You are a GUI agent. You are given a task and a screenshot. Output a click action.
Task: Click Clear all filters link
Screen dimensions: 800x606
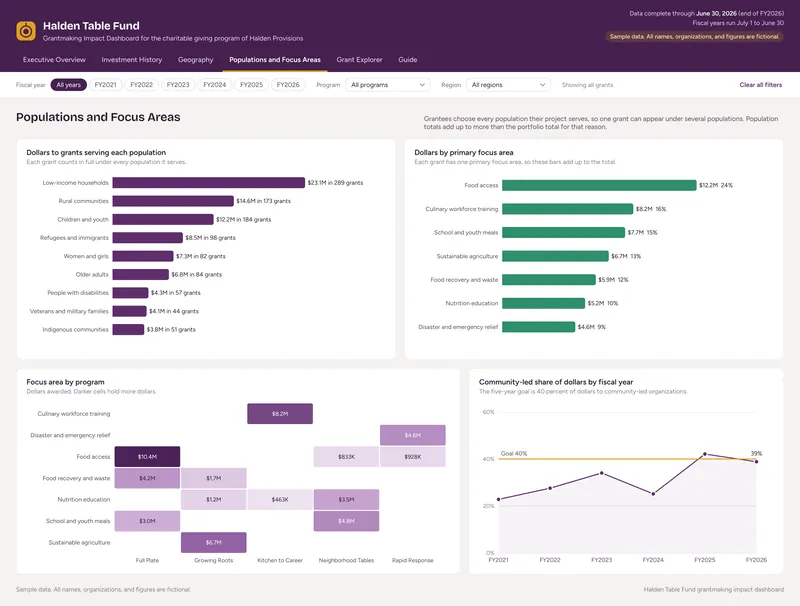[761, 85]
